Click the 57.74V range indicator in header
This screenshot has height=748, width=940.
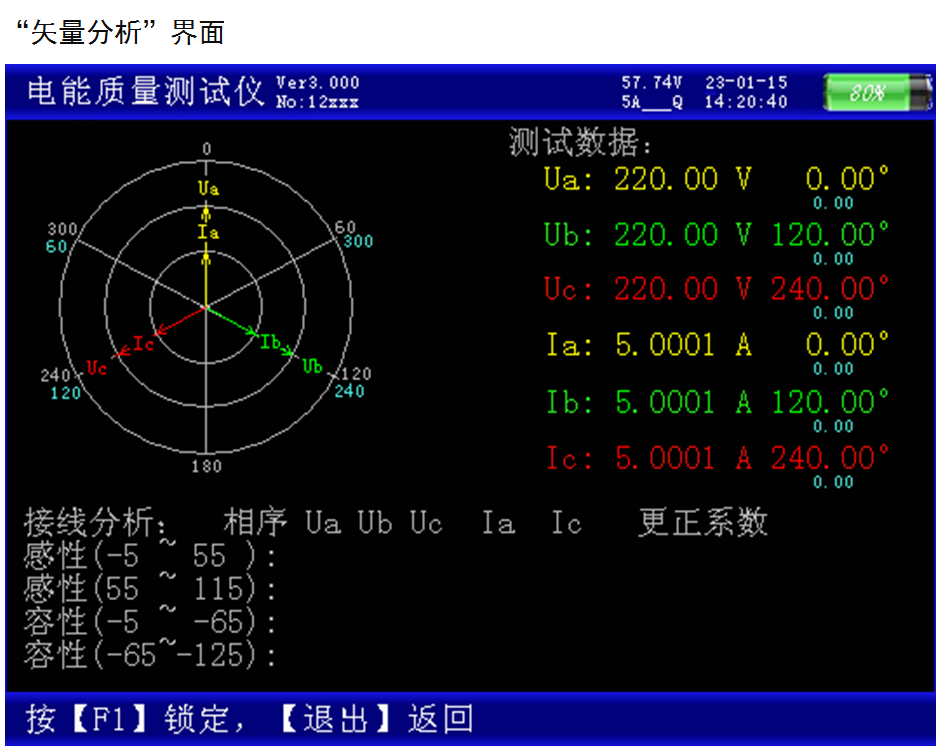click(651, 83)
